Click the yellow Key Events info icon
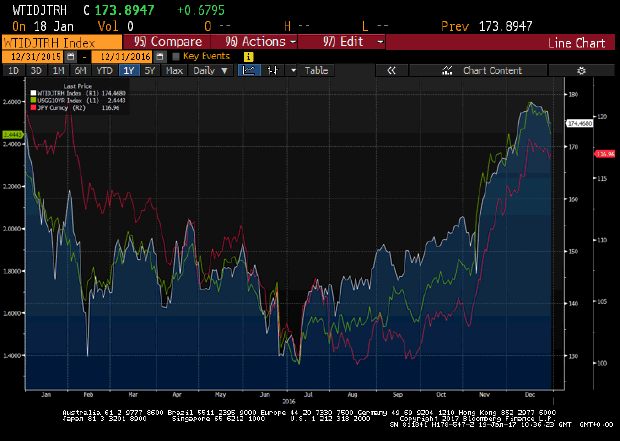 (x=248, y=57)
